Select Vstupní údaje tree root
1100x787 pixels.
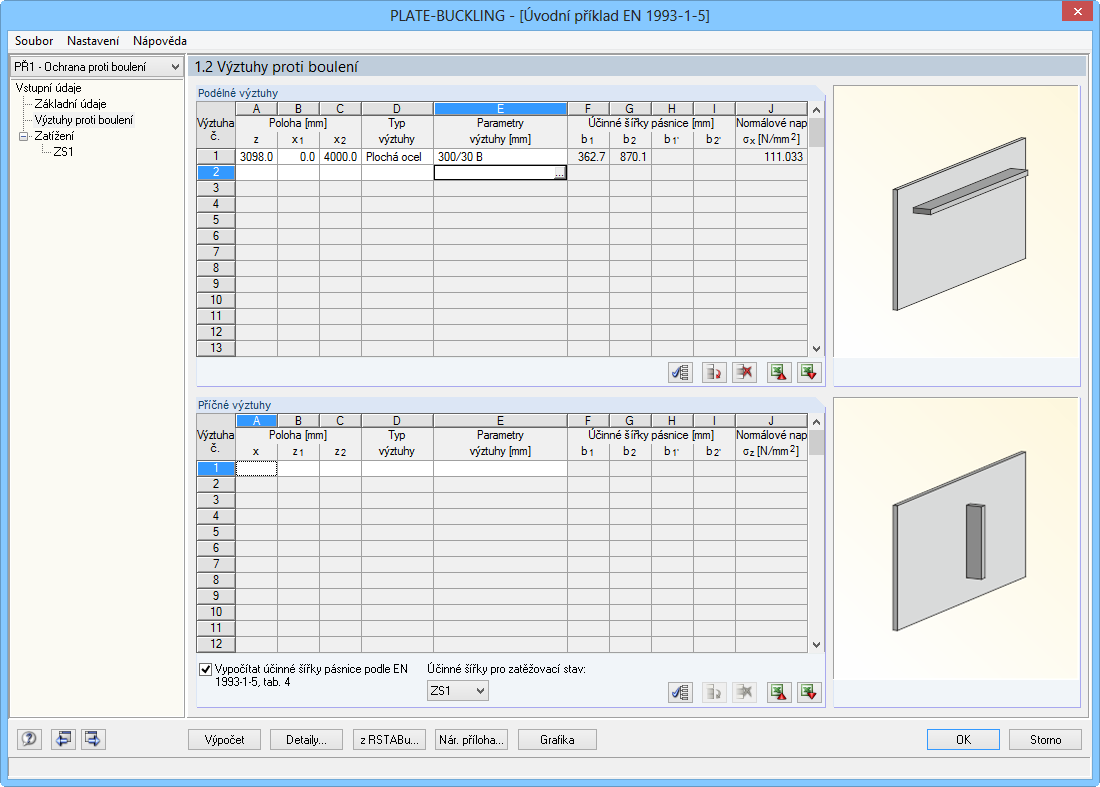point(48,88)
